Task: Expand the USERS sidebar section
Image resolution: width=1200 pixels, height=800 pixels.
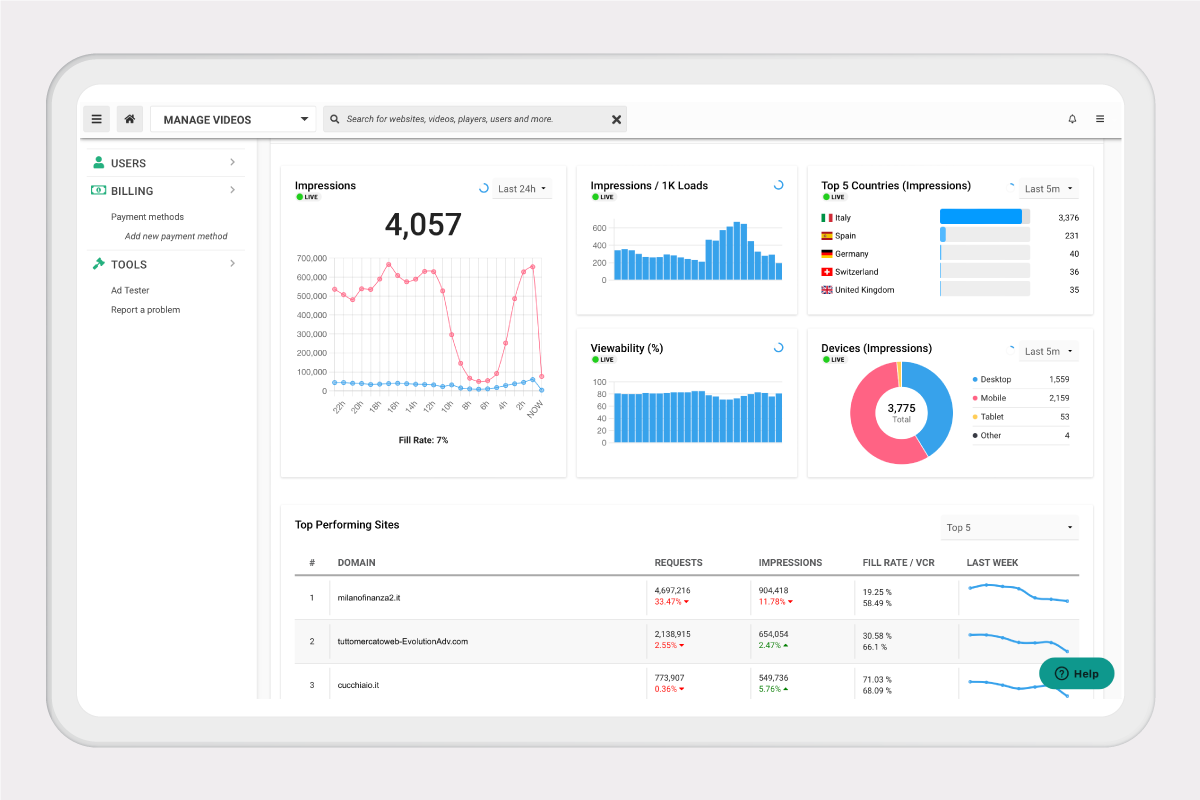Action: pos(166,163)
